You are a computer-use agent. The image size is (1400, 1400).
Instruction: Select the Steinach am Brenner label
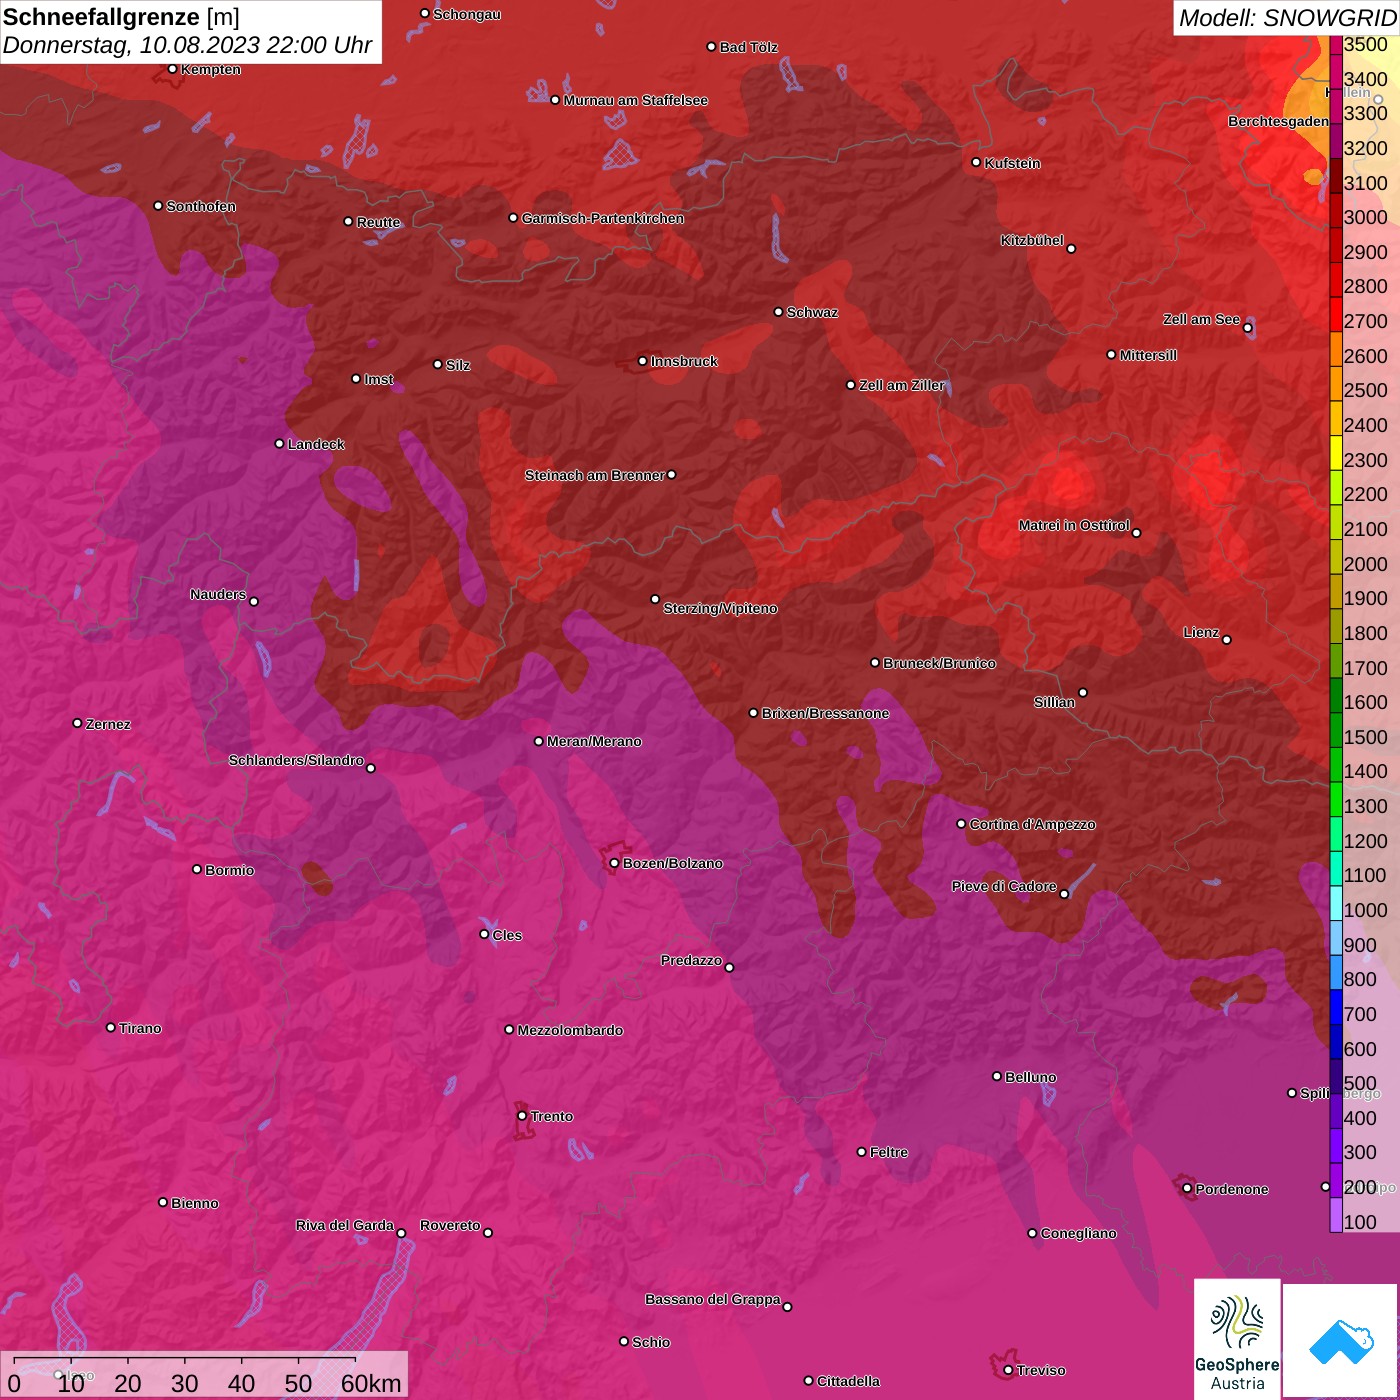point(594,475)
